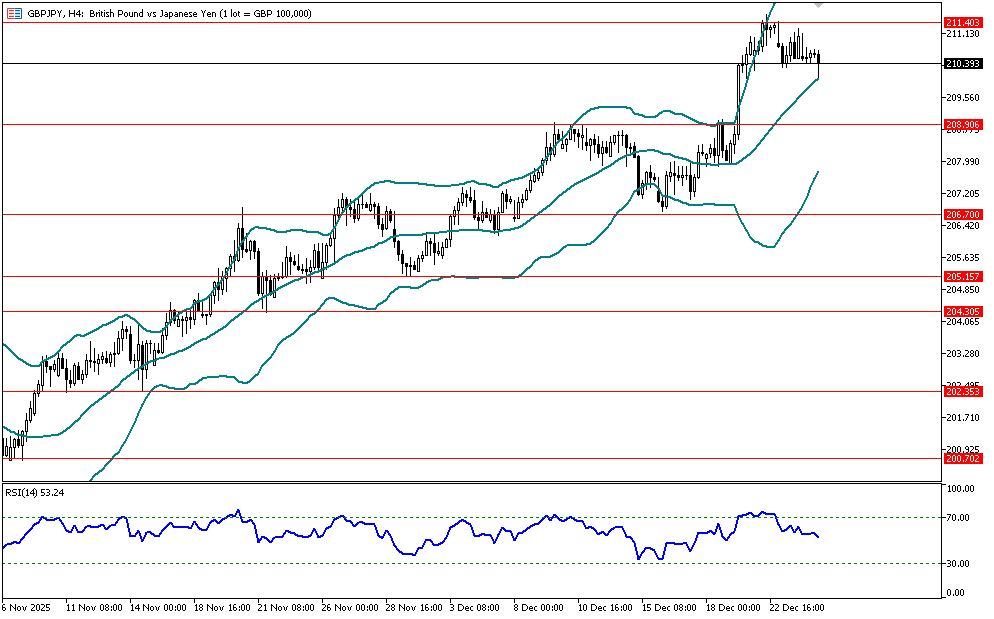The image size is (994, 619).
Task: Select the 8 Dec 00:00 time label
Action: [x=539, y=607]
